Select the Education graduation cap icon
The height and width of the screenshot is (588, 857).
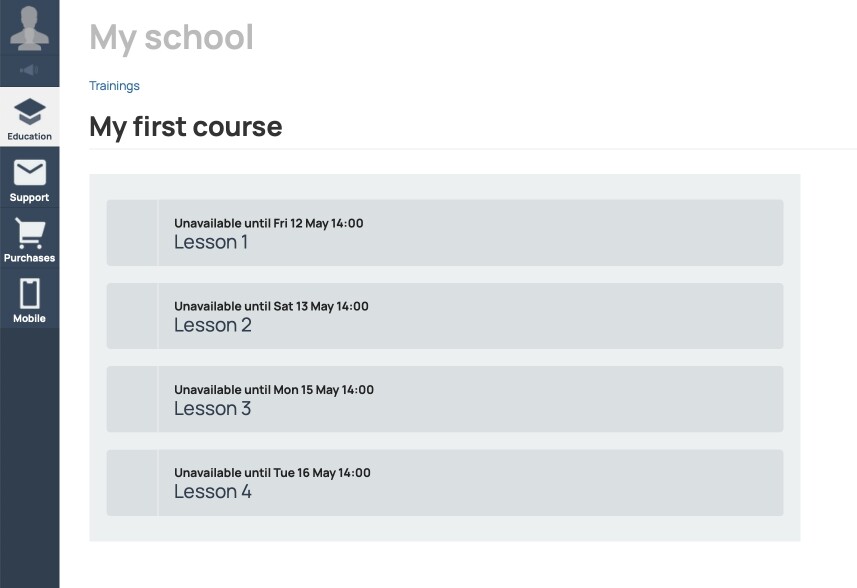pyautogui.click(x=30, y=111)
